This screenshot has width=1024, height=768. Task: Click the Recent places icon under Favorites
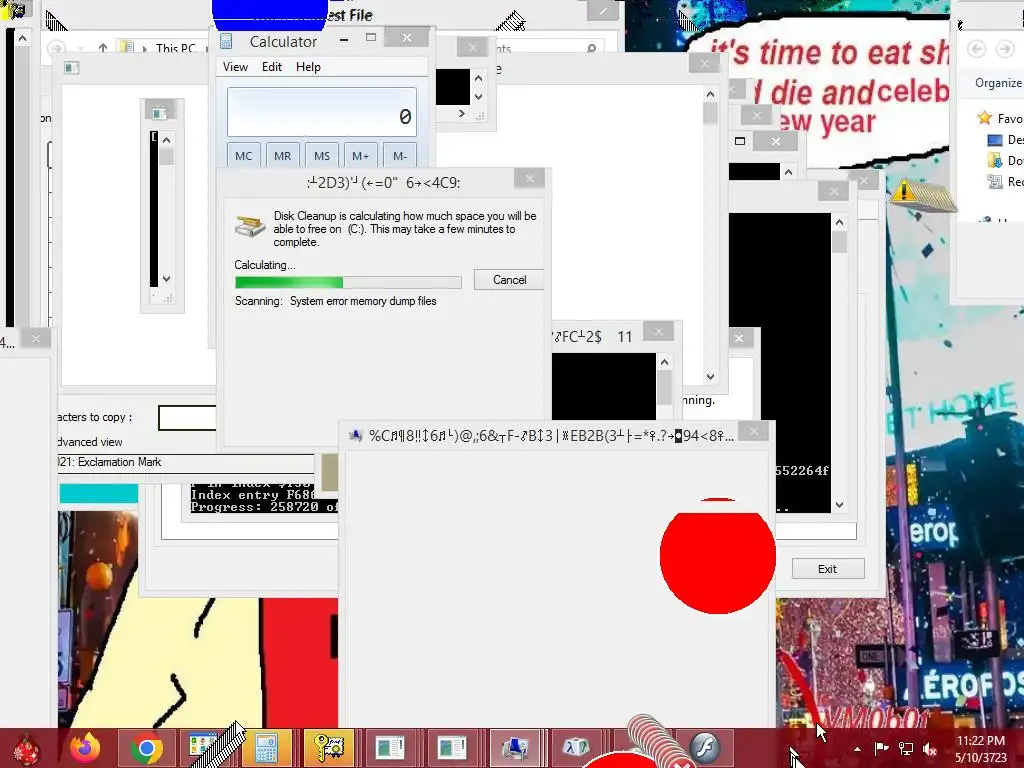pyautogui.click(x=995, y=182)
